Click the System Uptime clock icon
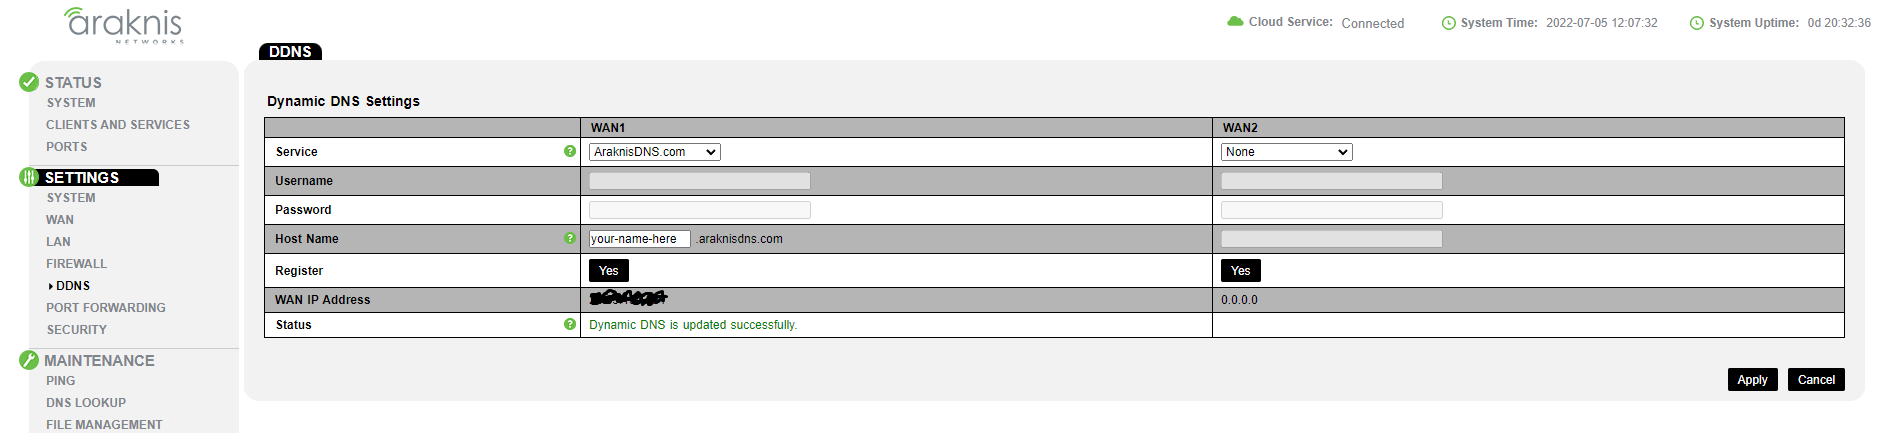1878x433 pixels. point(1697,23)
